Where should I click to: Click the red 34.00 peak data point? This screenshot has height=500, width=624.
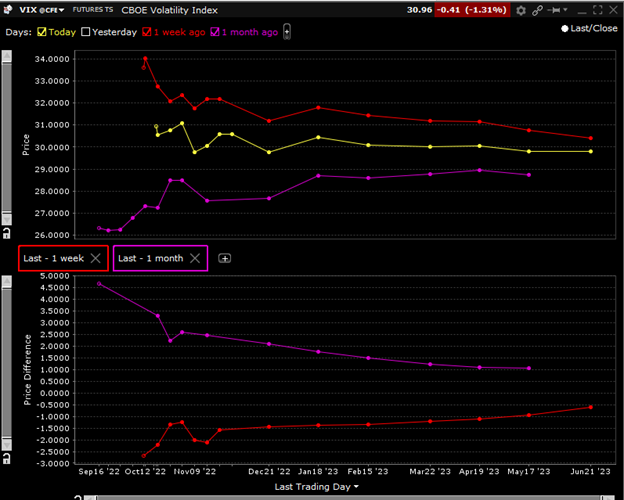(x=145, y=59)
